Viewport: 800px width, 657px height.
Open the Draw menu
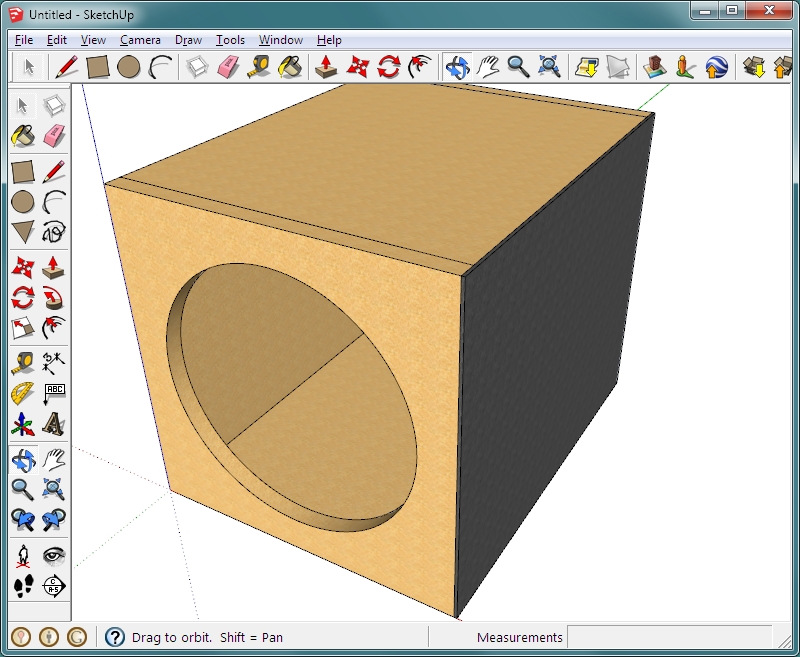(x=188, y=40)
